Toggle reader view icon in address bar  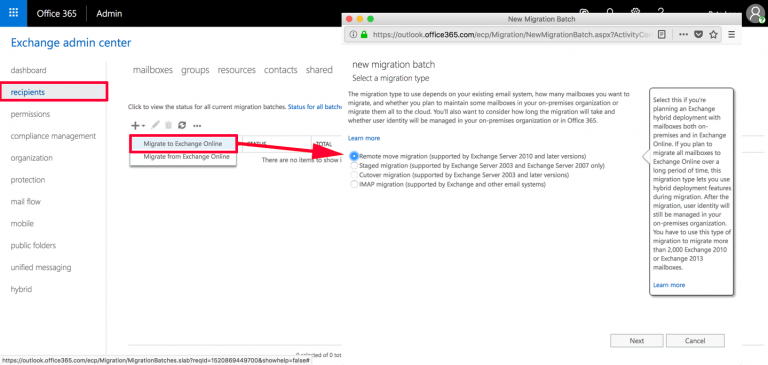pos(662,35)
